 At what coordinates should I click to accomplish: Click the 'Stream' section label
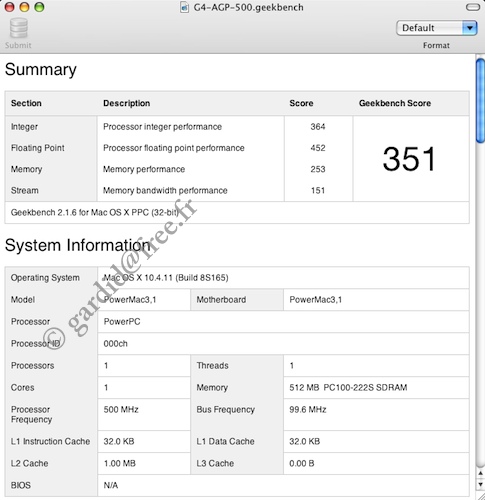(24, 191)
